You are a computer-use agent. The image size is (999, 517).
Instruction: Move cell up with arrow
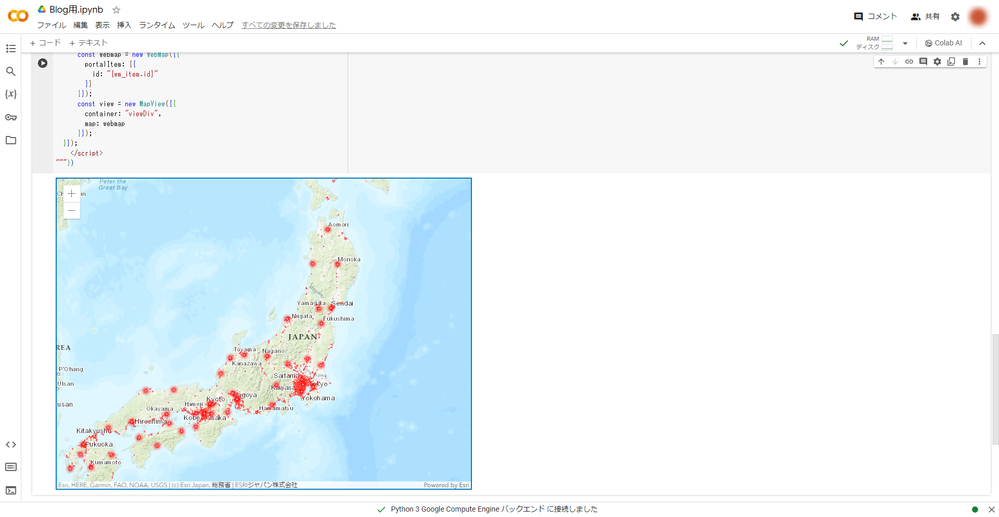(881, 61)
